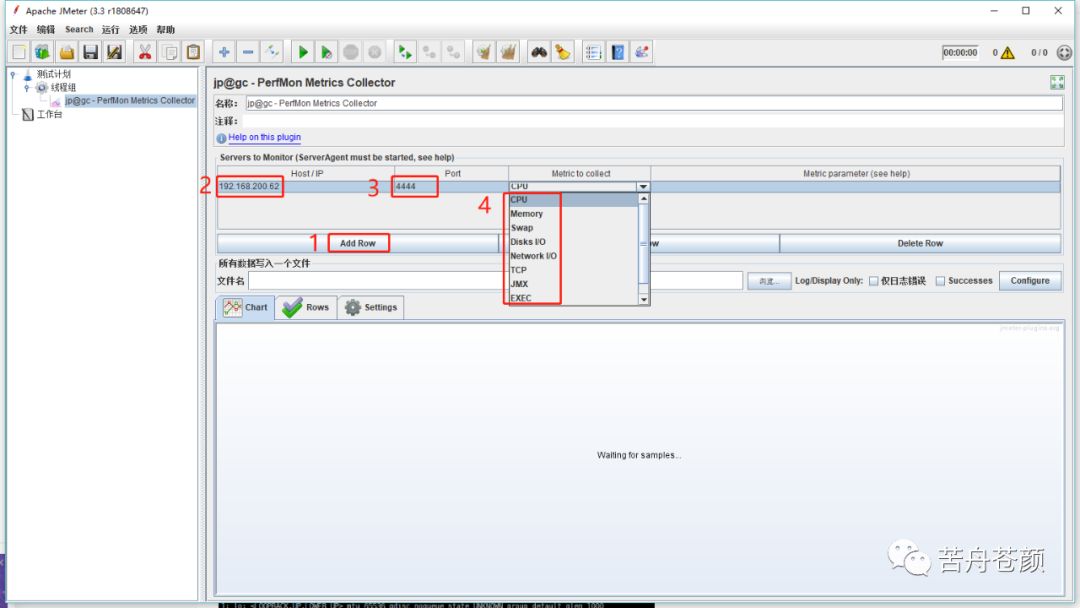Select the 工作台 tree item
Viewport: 1080px width, 608px height.
point(49,114)
